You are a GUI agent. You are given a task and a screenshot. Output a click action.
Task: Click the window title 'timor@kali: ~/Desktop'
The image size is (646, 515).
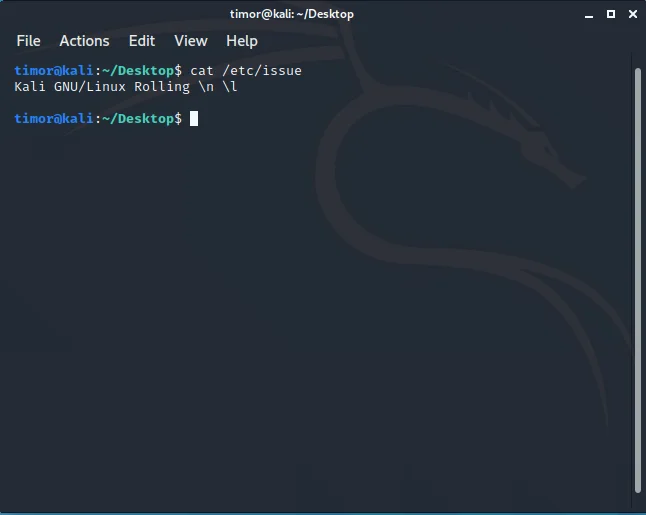(x=292, y=14)
